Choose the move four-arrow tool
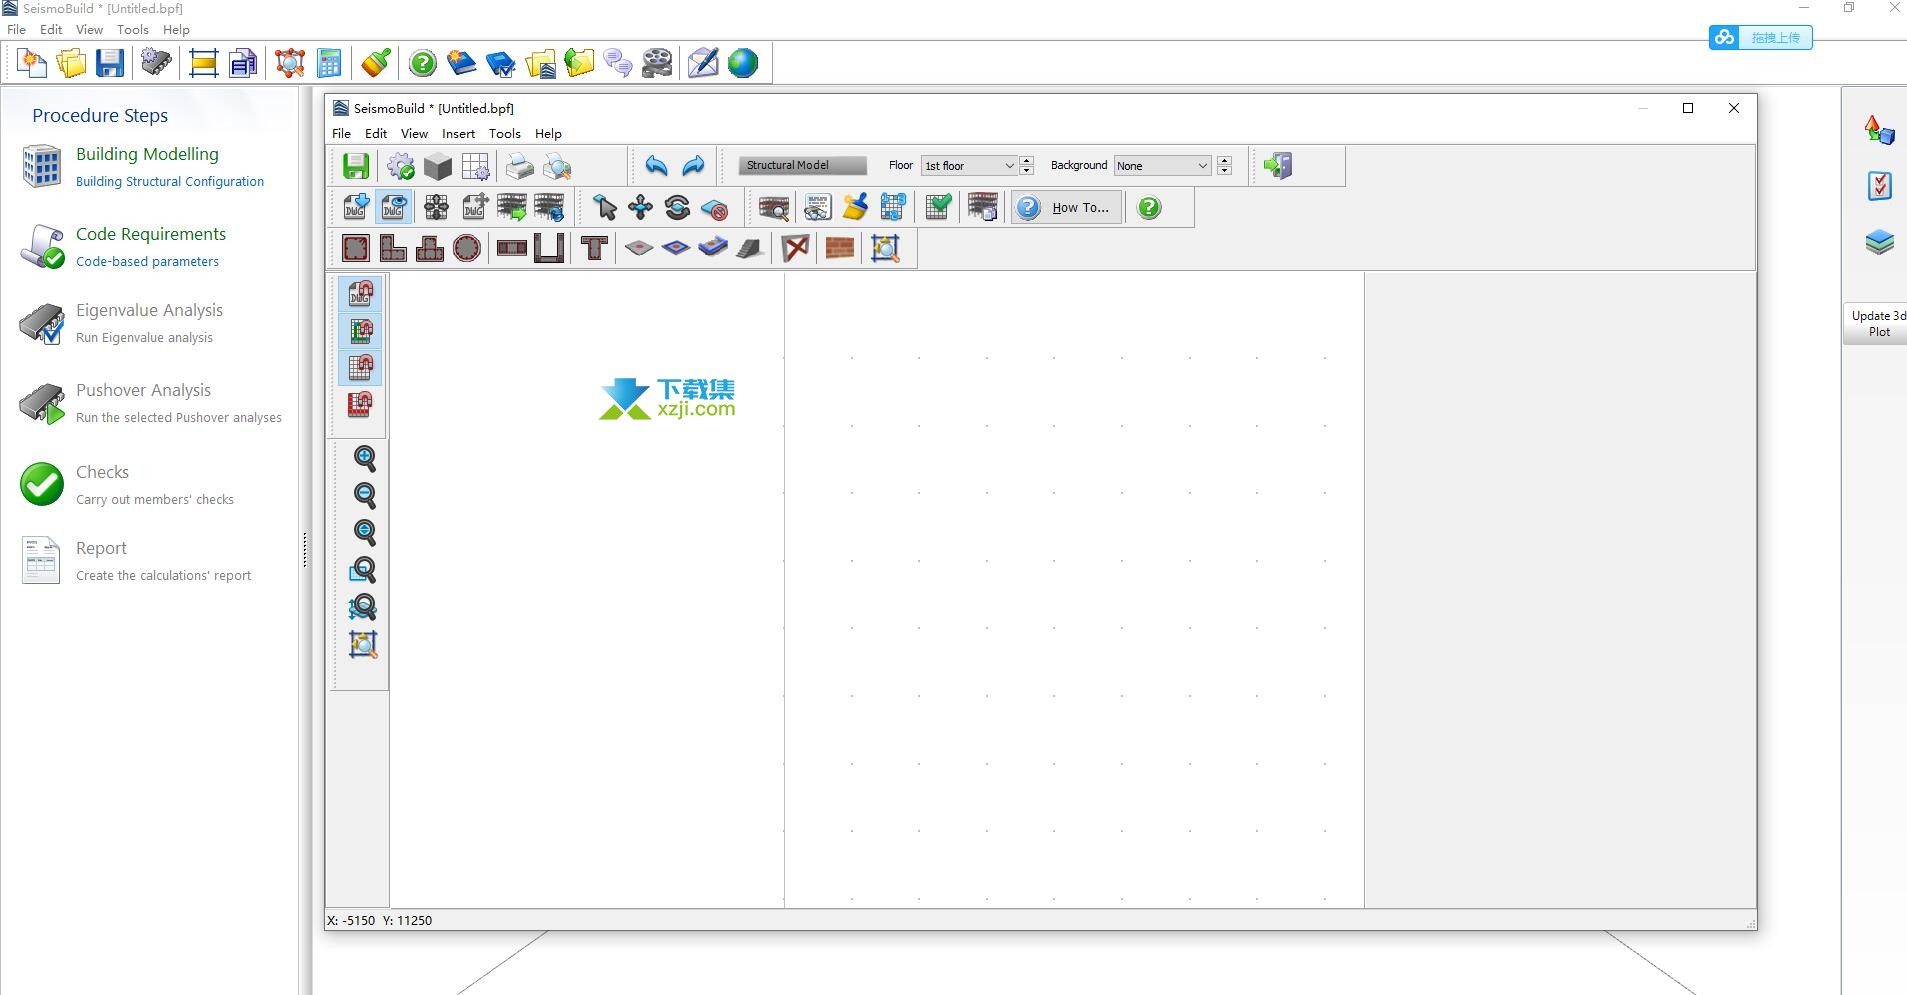 (x=640, y=207)
